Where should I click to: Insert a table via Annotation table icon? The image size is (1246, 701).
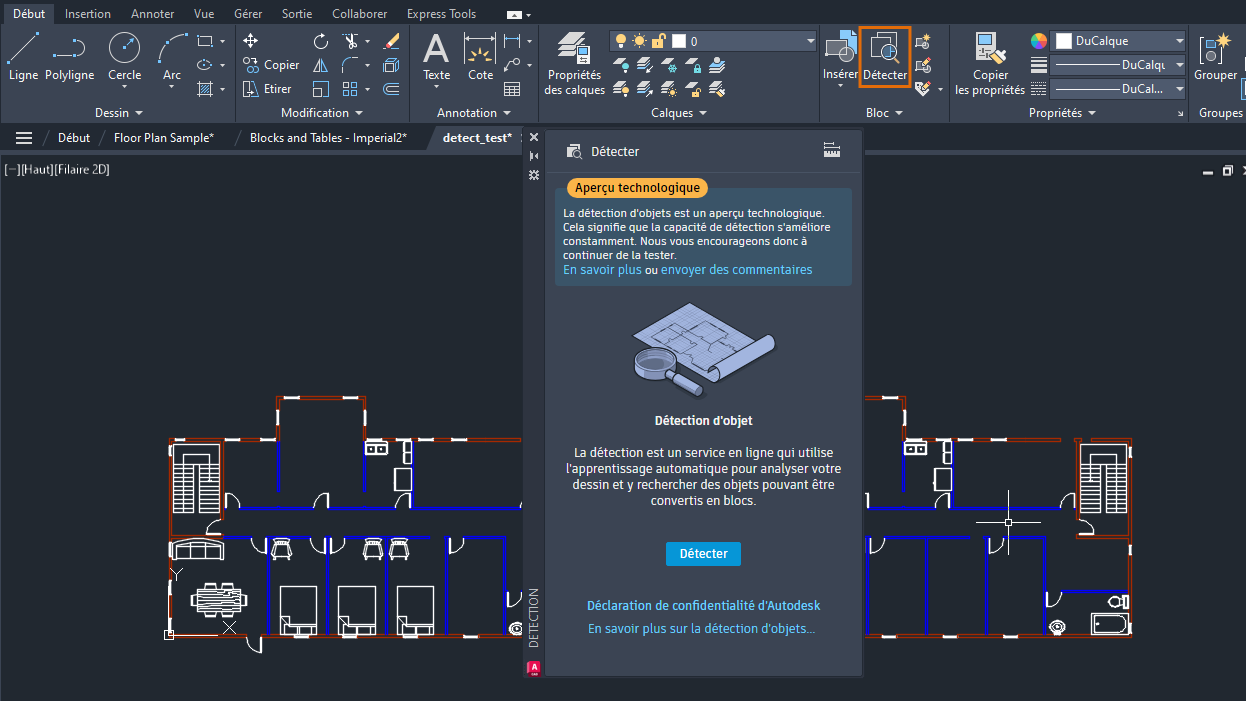coord(512,89)
